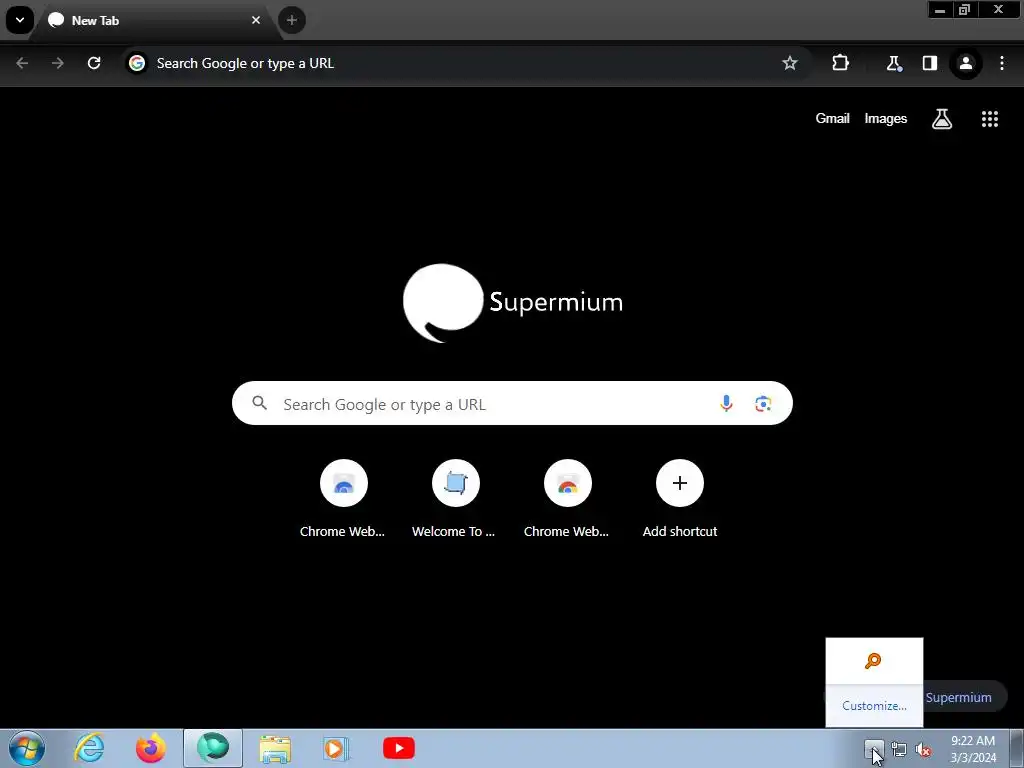Open Windows Media Player from taskbar
Image resolution: width=1024 pixels, height=768 pixels.
pos(337,748)
